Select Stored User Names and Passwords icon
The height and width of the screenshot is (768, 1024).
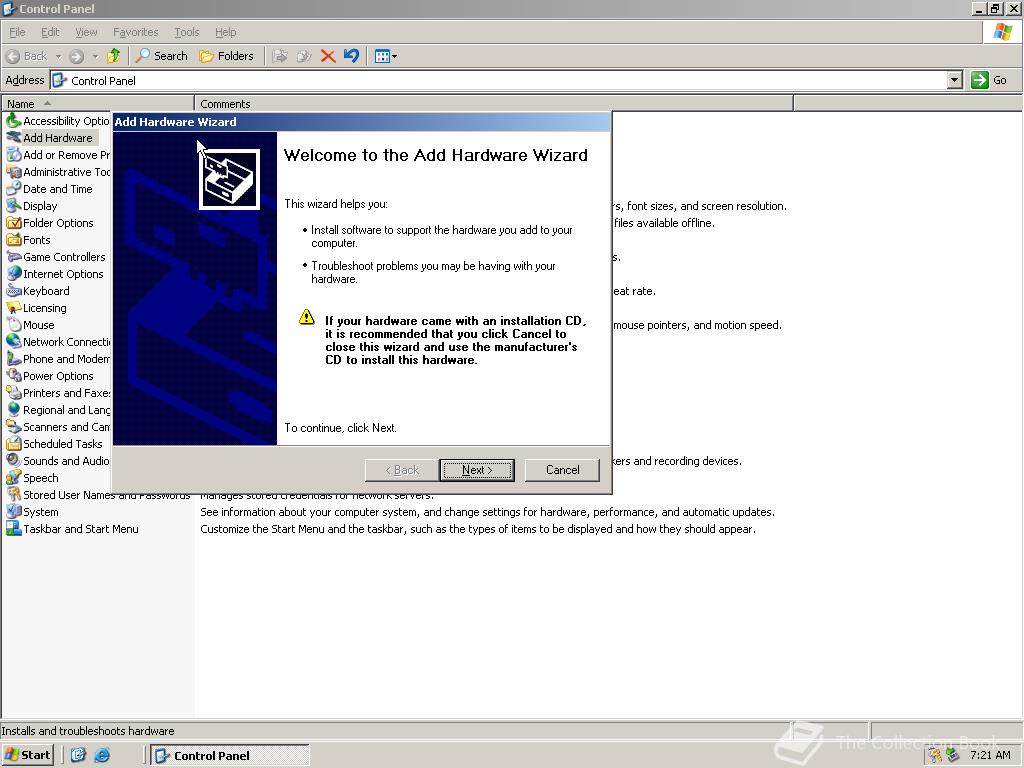(13, 494)
